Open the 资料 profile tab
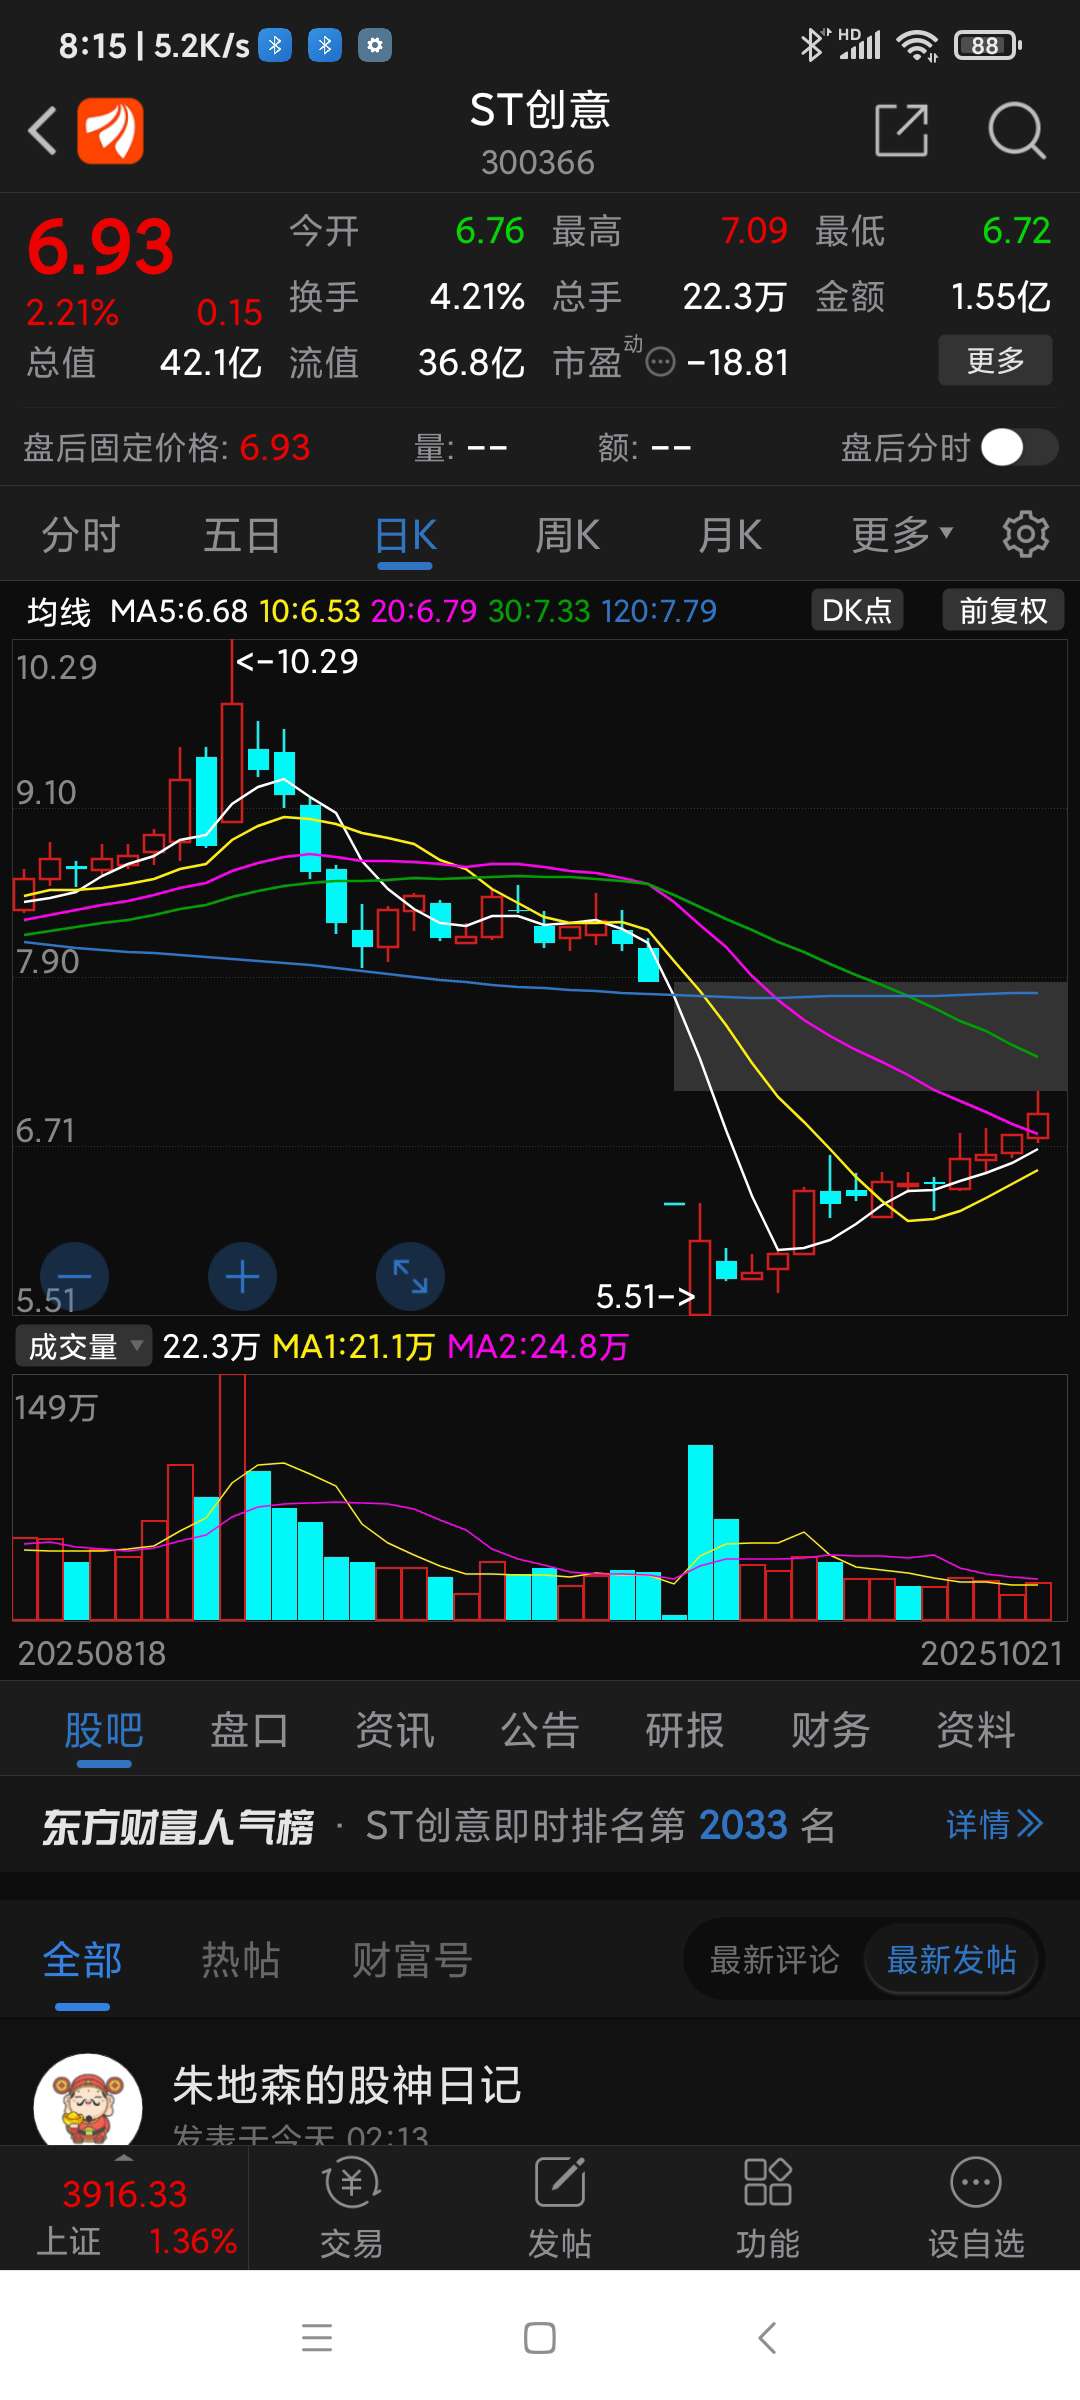Screen dimensions: 1080x2400 [976, 1730]
